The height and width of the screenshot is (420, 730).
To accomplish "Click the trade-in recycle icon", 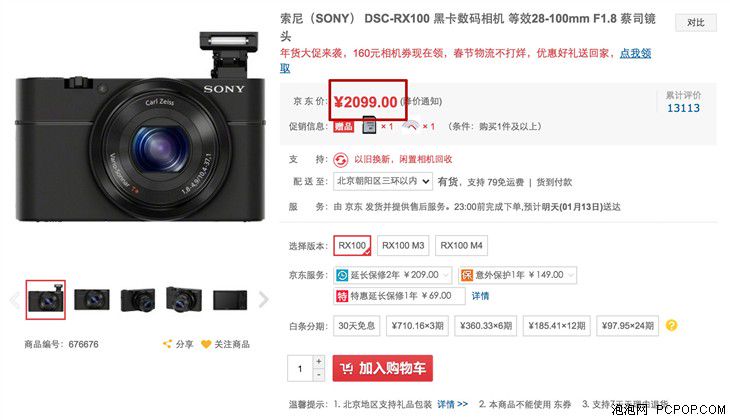I will tap(340, 160).
